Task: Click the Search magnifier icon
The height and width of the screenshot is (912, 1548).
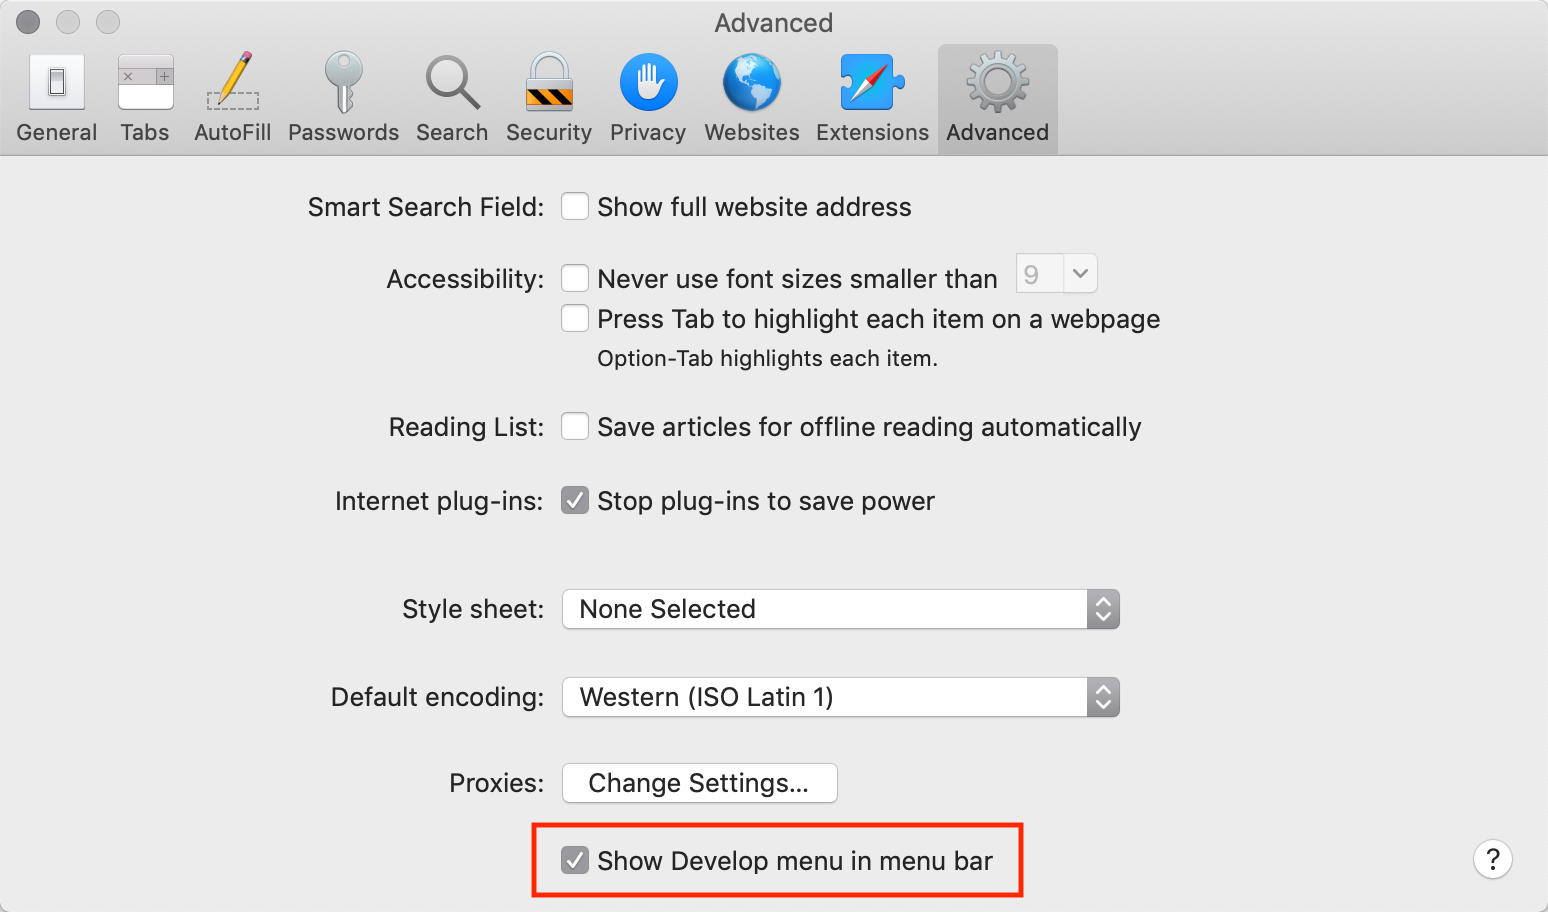Action: [x=451, y=95]
